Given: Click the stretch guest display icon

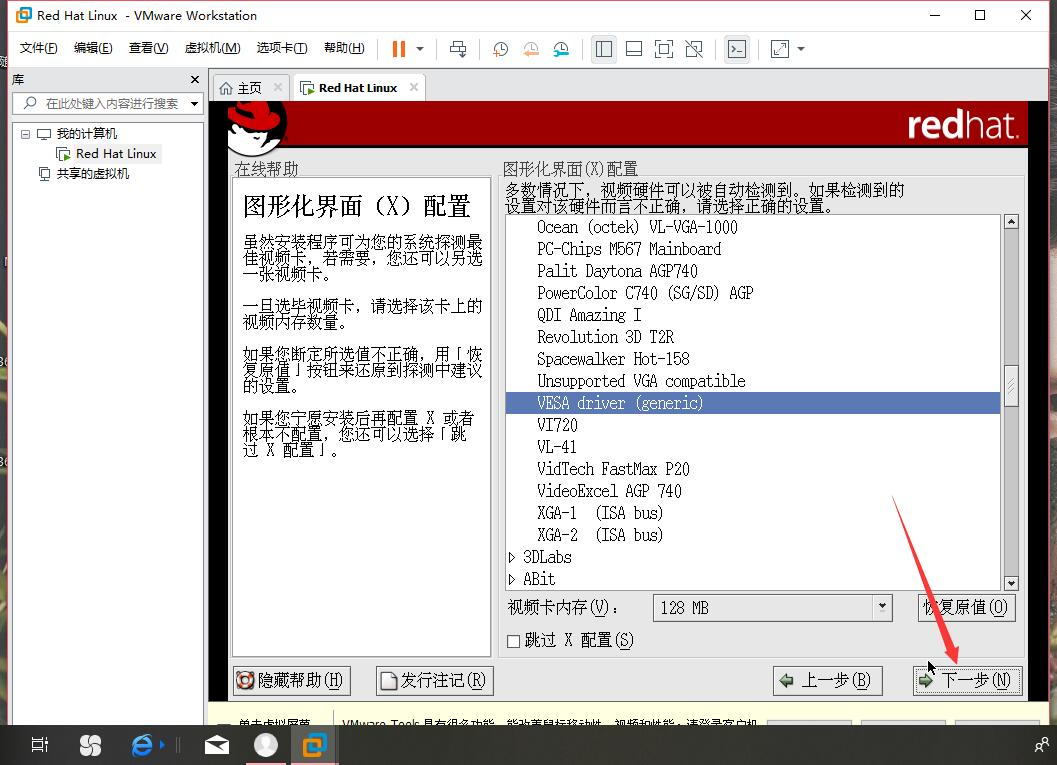Looking at the screenshot, I should tap(779, 49).
